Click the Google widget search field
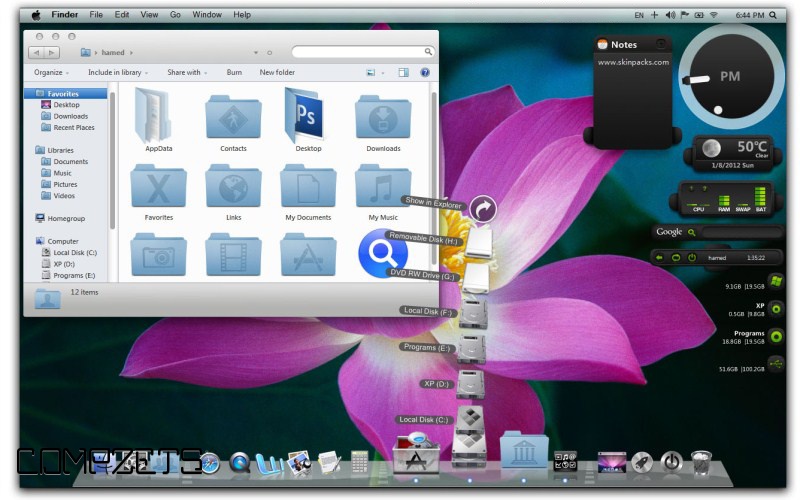The width and height of the screenshot is (800, 500). pos(740,233)
